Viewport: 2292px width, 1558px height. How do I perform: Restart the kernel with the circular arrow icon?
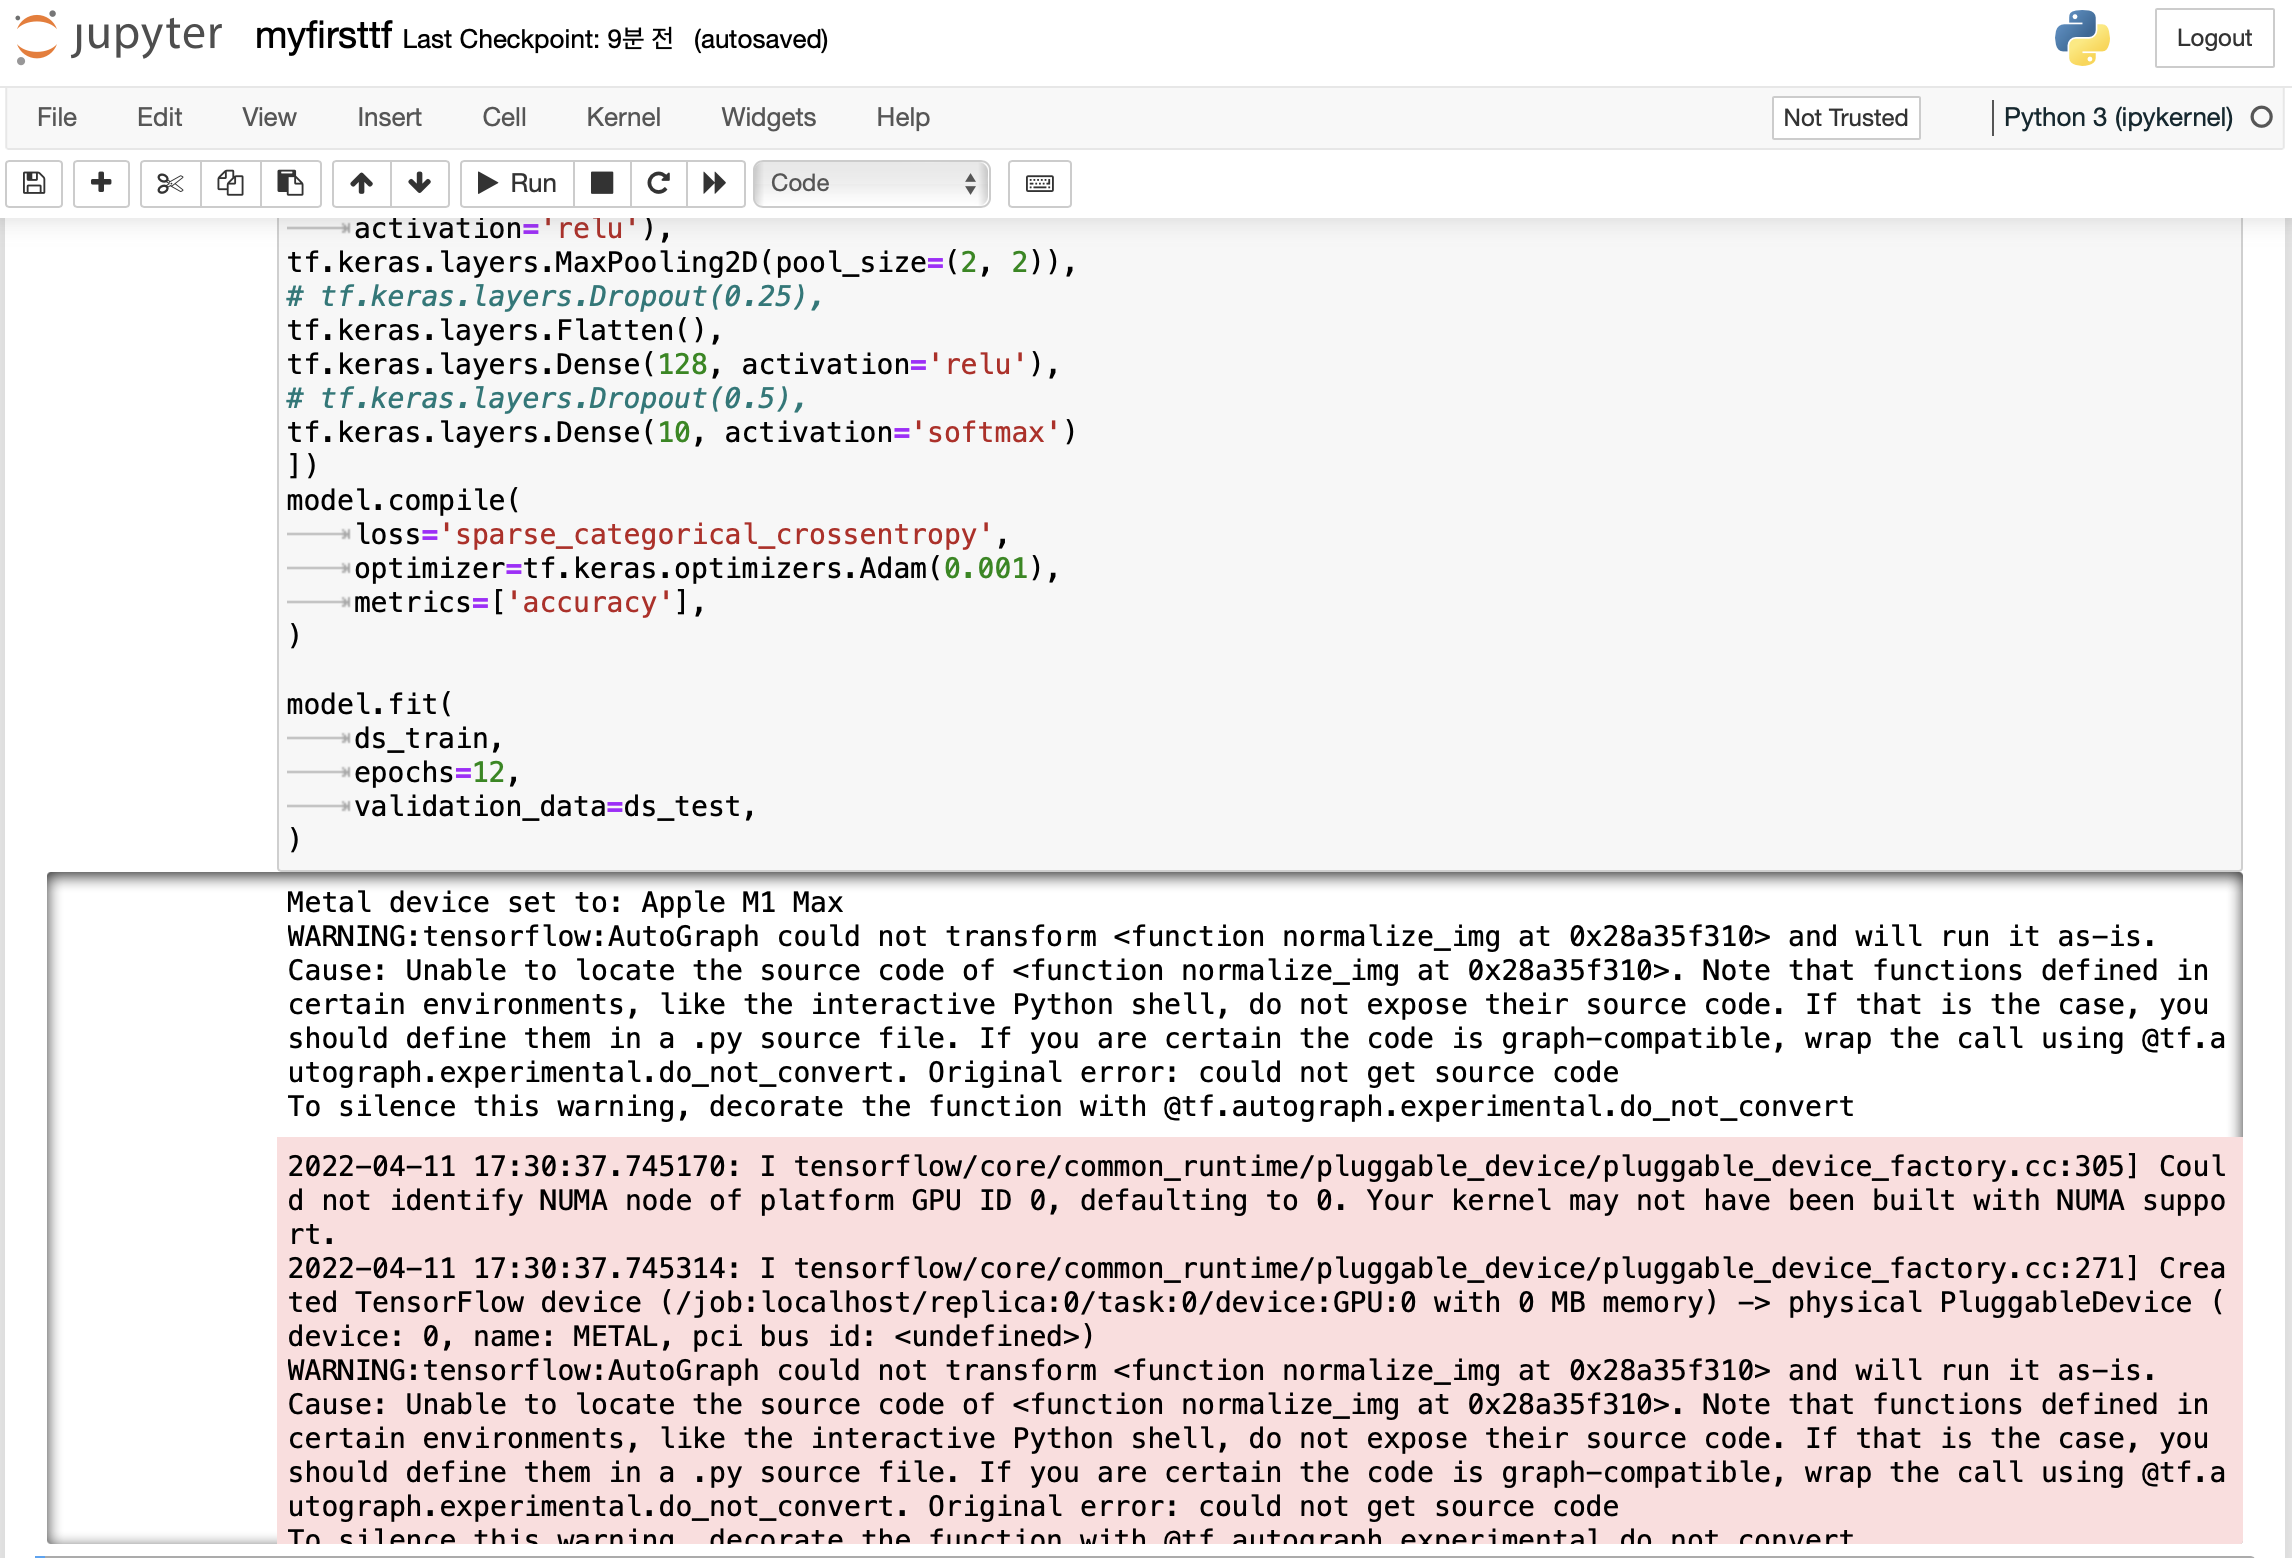658,183
